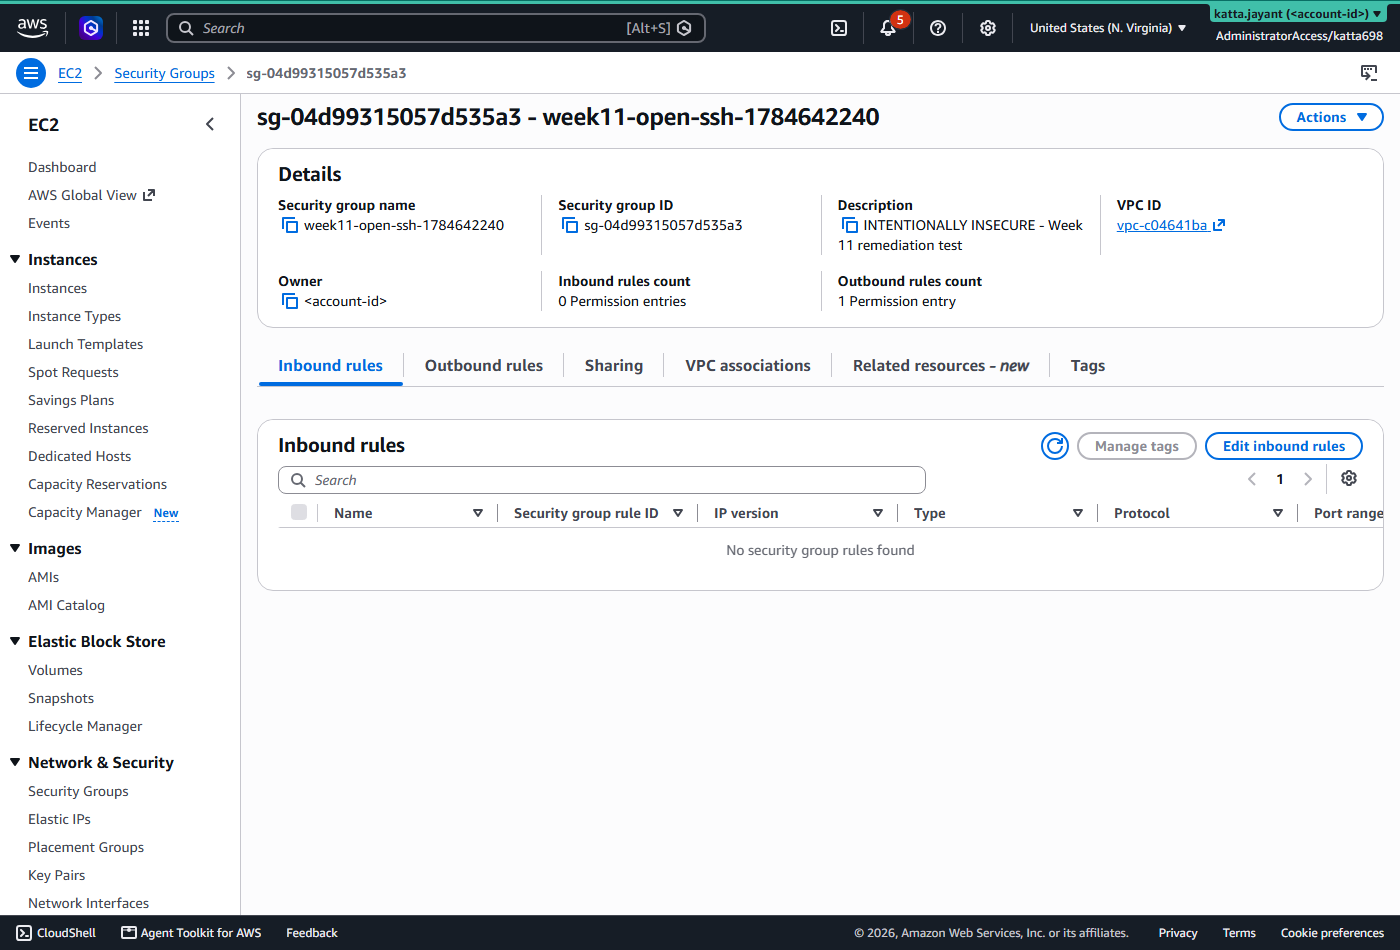Go to previous page of rules
Screen dimensions: 1400x950
click(x=1252, y=479)
